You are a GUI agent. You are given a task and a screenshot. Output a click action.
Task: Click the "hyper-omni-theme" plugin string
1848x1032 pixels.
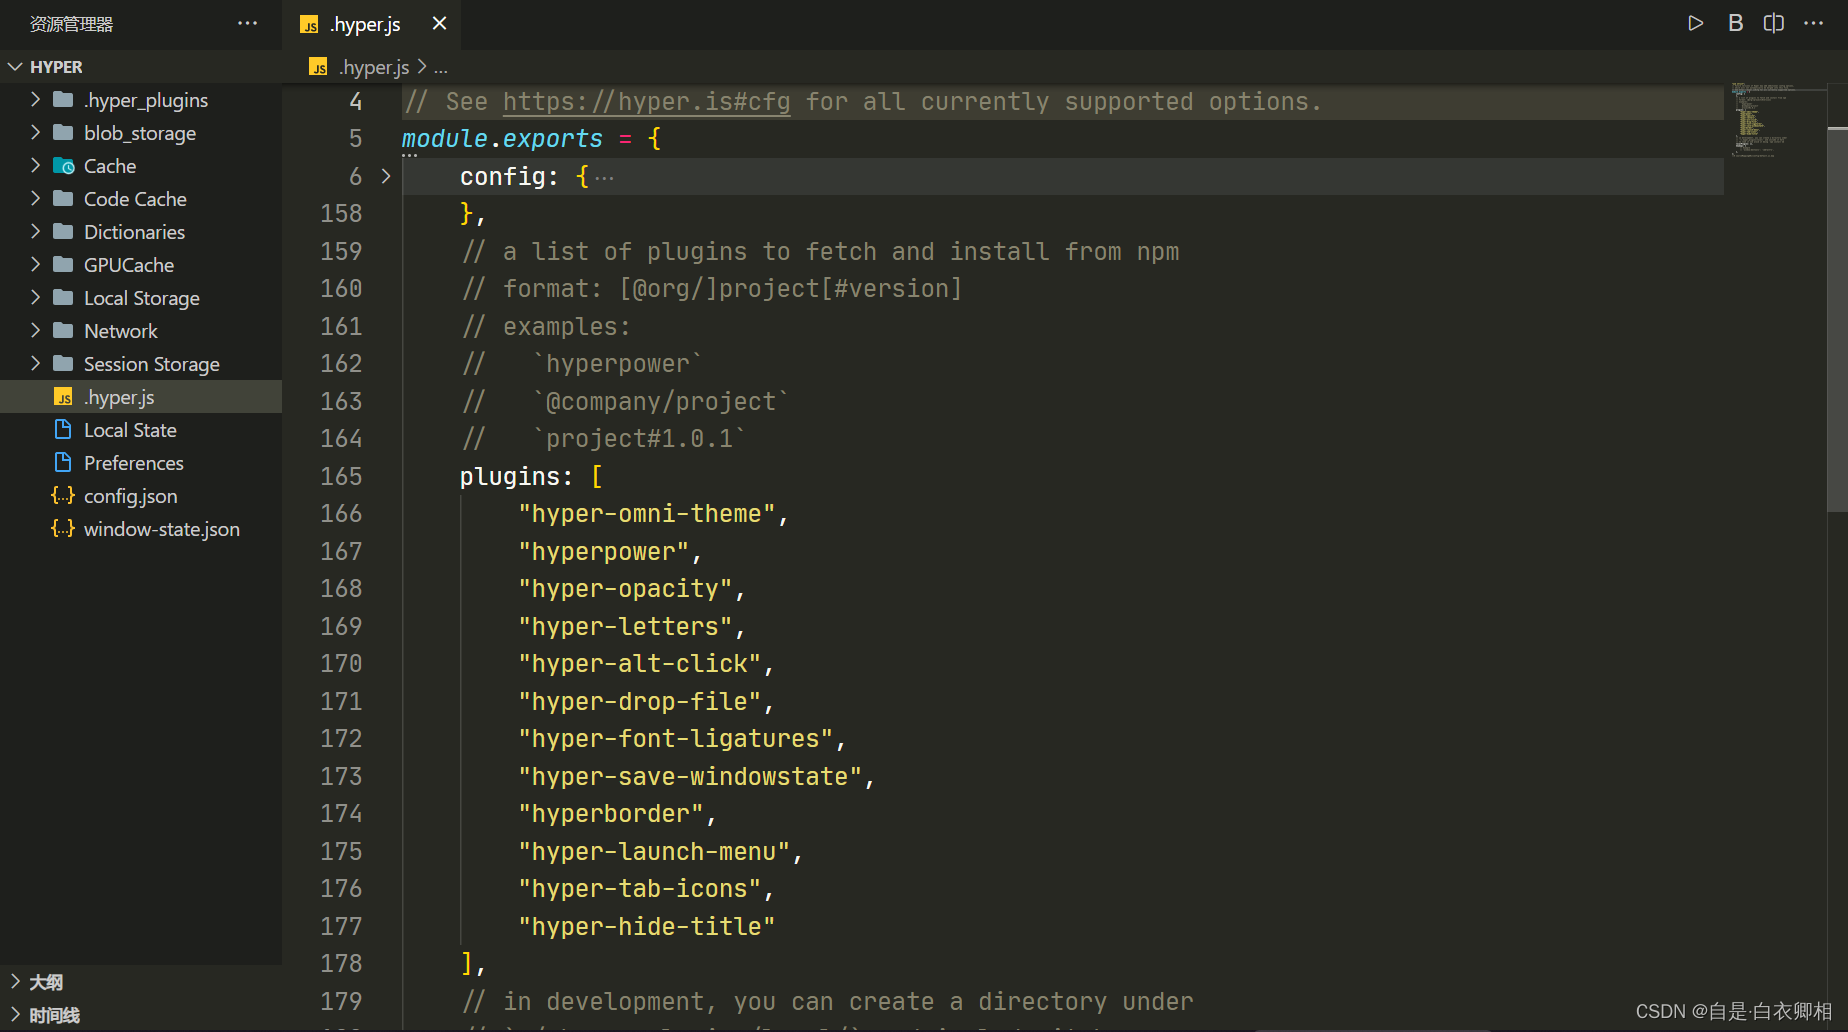click(646, 514)
